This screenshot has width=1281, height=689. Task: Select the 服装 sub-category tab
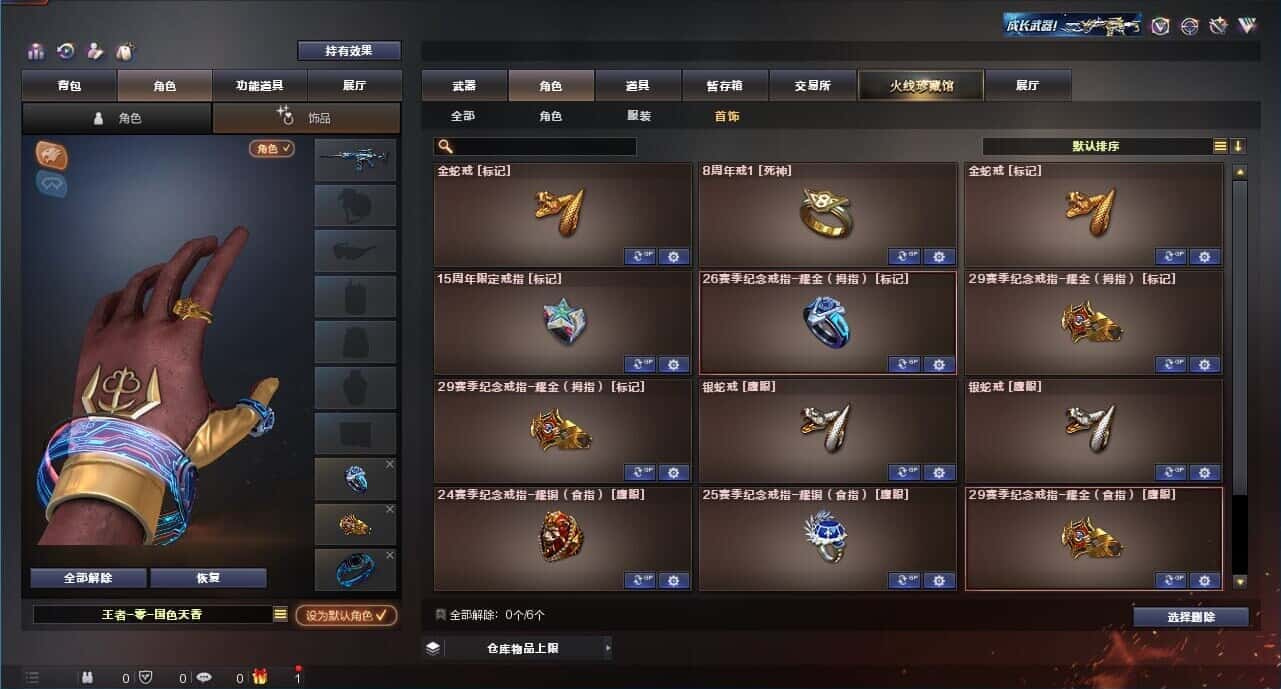pos(639,116)
